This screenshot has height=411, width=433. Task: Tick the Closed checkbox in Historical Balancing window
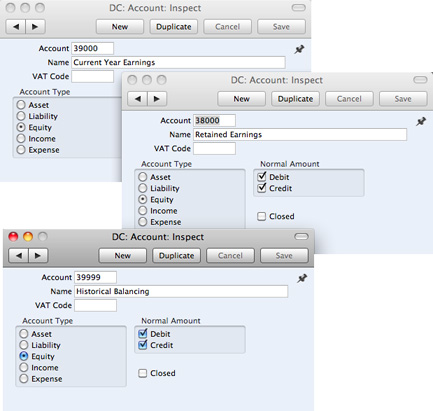[142, 373]
